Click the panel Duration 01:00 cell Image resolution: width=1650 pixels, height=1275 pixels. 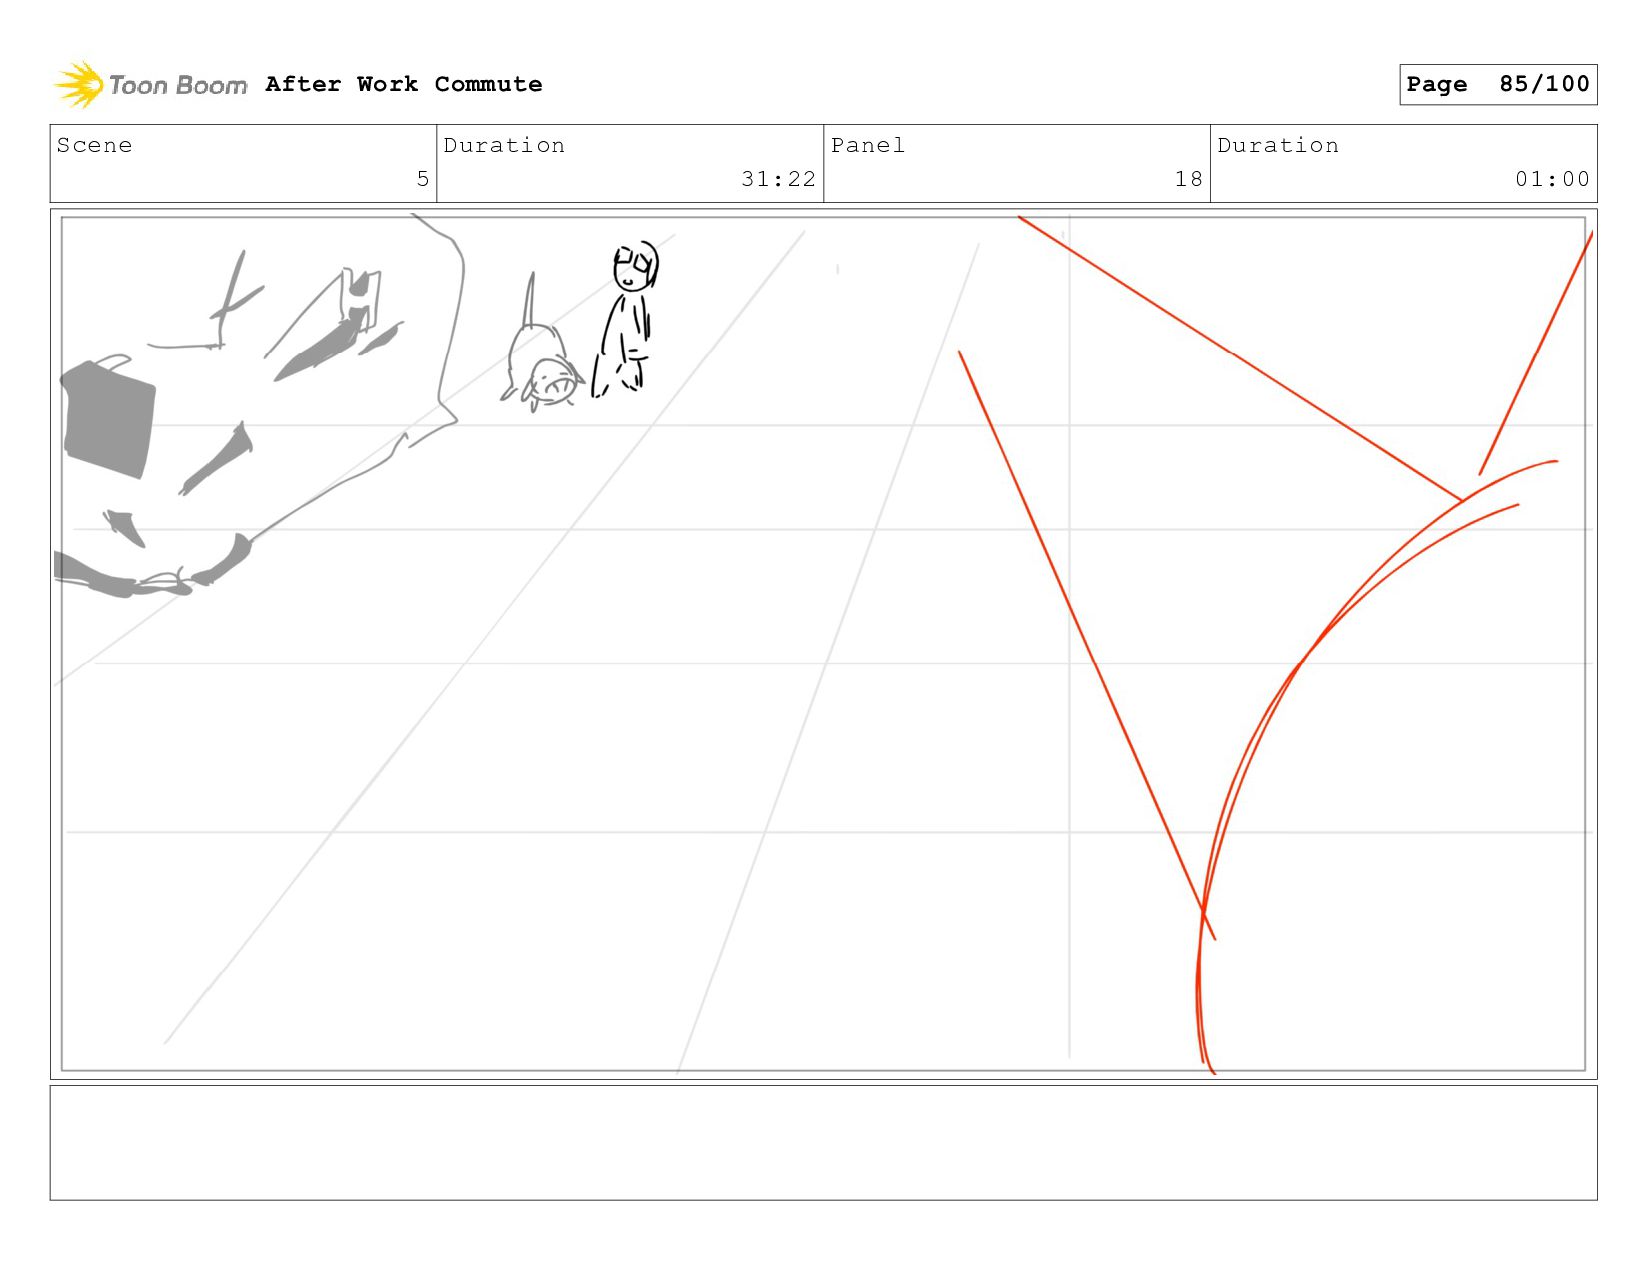(1404, 163)
